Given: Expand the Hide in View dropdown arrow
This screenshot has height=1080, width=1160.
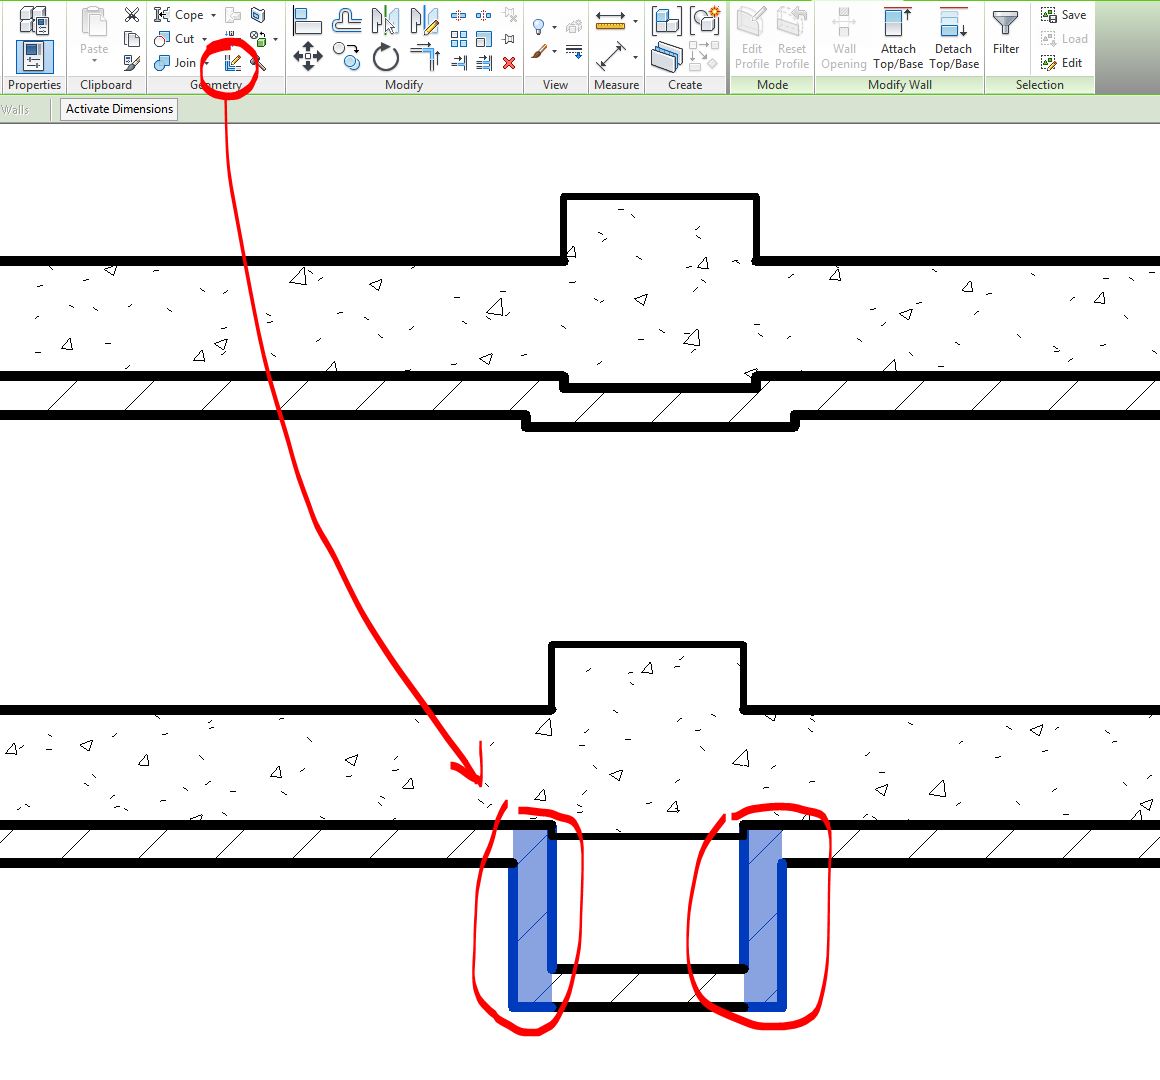Looking at the screenshot, I should click(554, 27).
